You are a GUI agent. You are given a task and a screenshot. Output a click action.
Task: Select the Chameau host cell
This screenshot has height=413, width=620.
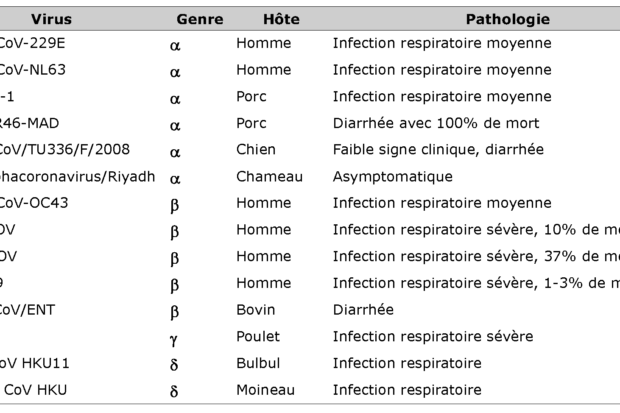point(267,176)
